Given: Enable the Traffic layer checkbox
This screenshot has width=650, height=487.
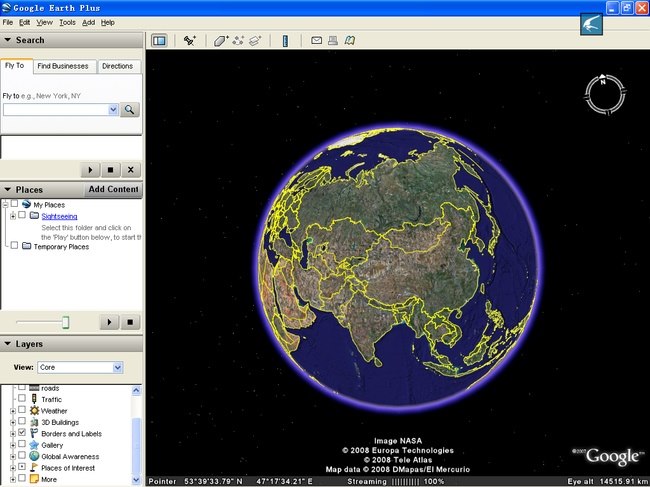Looking at the screenshot, I should point(22,398).
